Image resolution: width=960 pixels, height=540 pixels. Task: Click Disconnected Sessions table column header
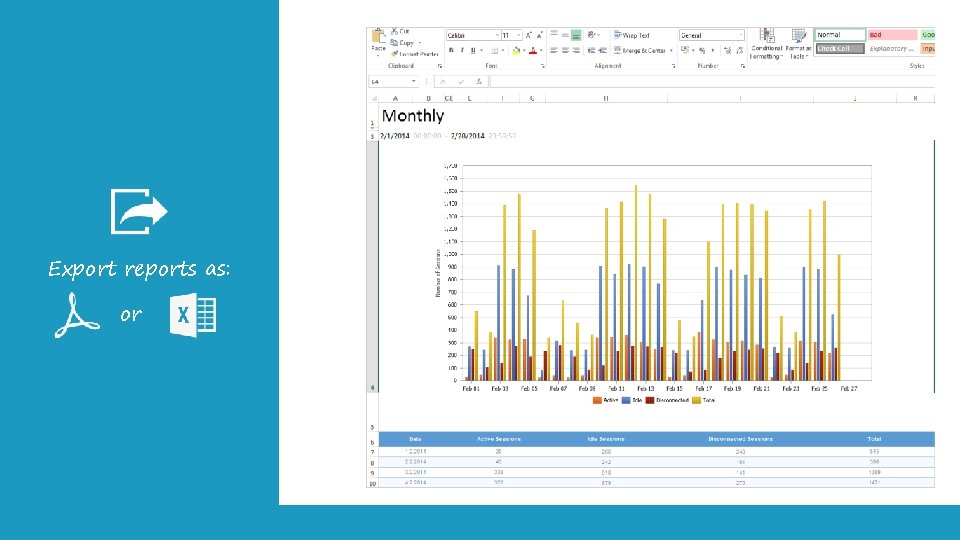tap(740, 439)
